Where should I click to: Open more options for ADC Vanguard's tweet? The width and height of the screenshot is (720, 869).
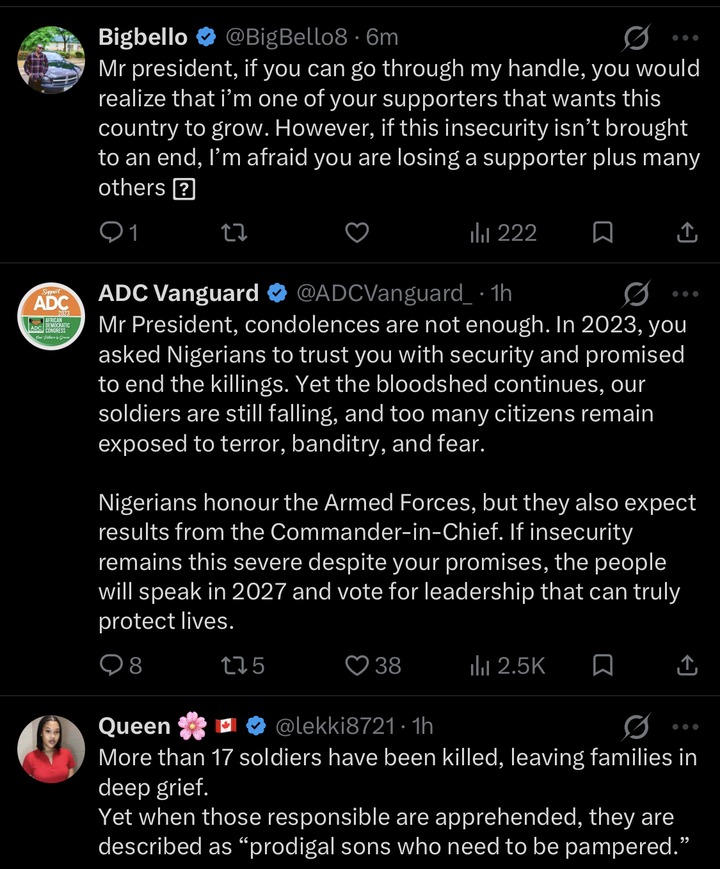[x=686, y=294]
